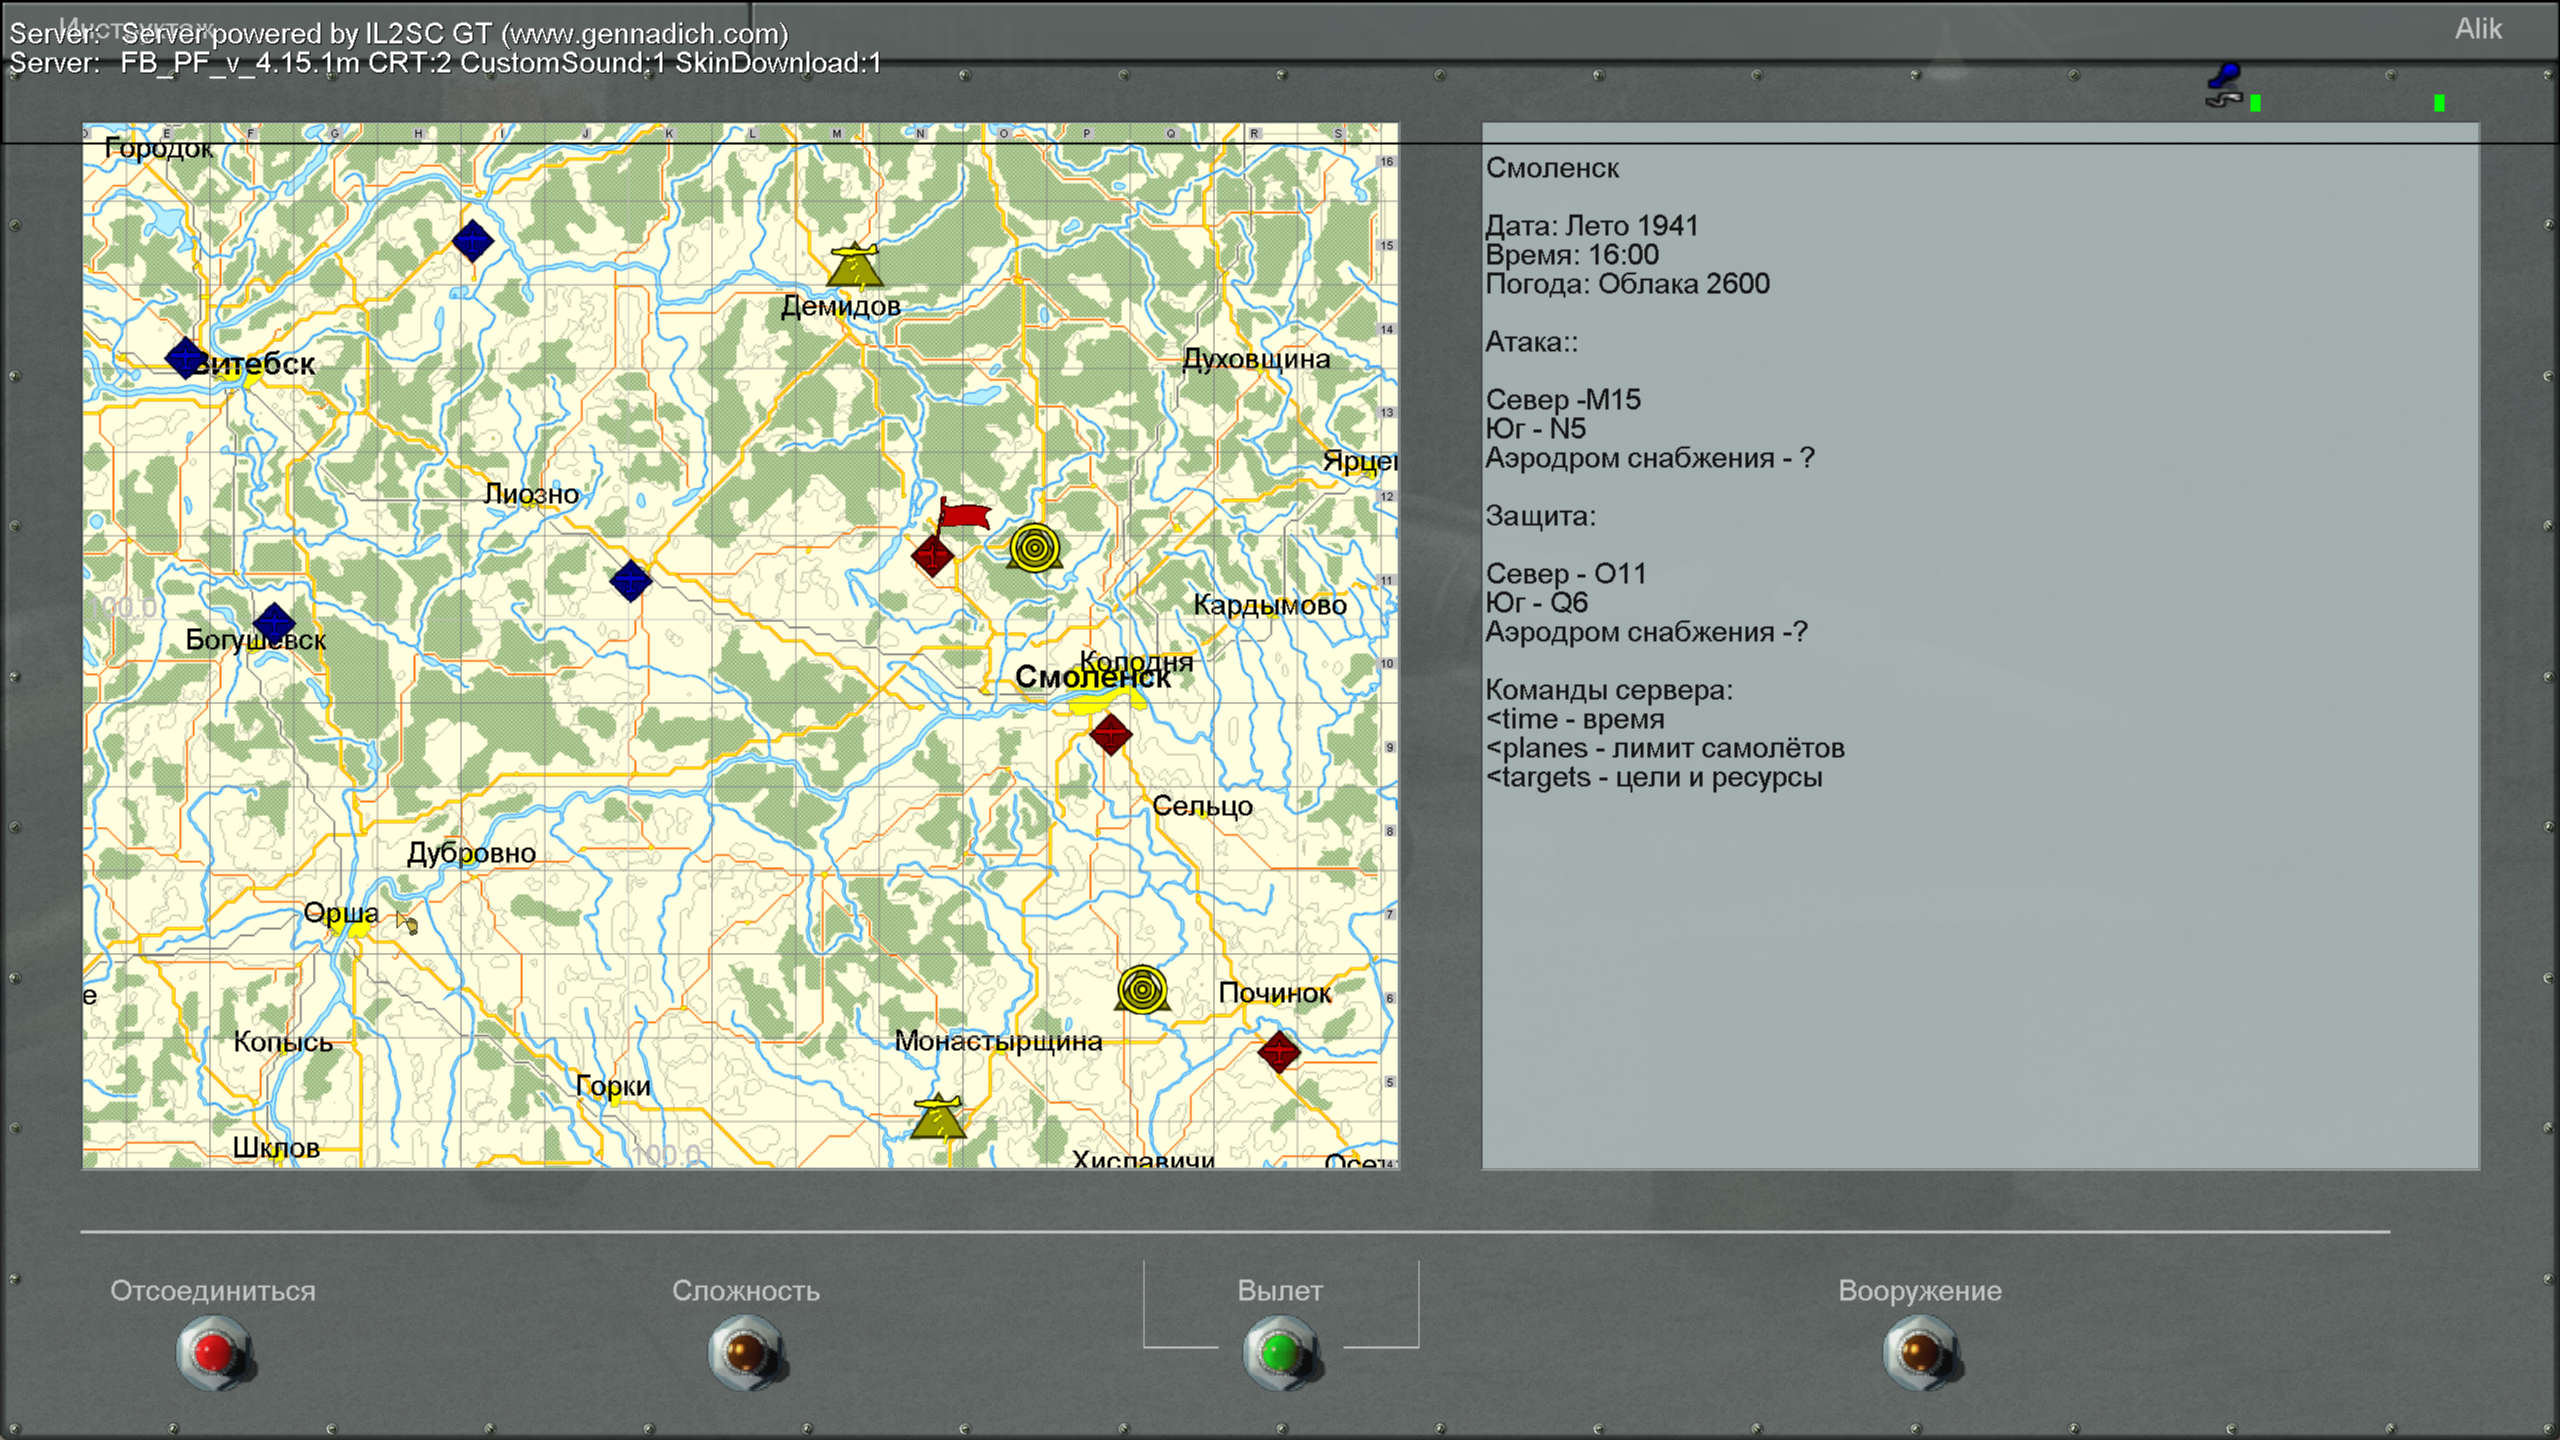Select the blue airfield diamond southeast of Лиозно

click(x=631, y=580)
